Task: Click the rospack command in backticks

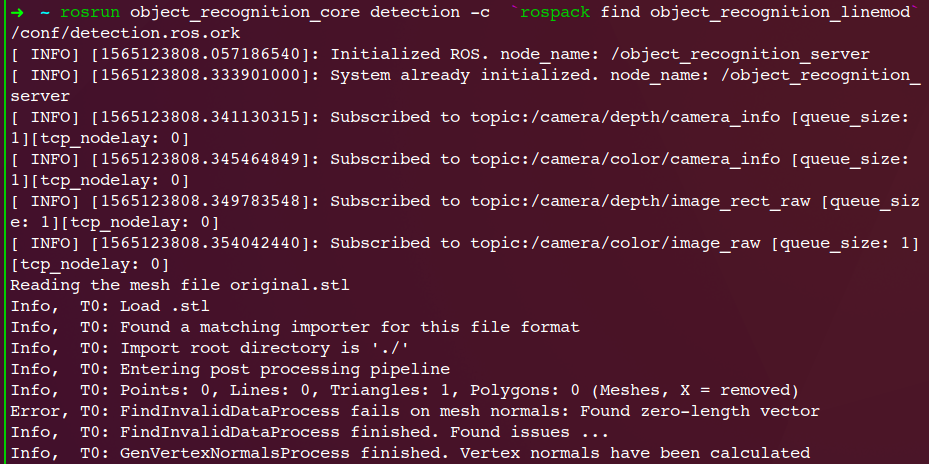Action: (555, 11)
